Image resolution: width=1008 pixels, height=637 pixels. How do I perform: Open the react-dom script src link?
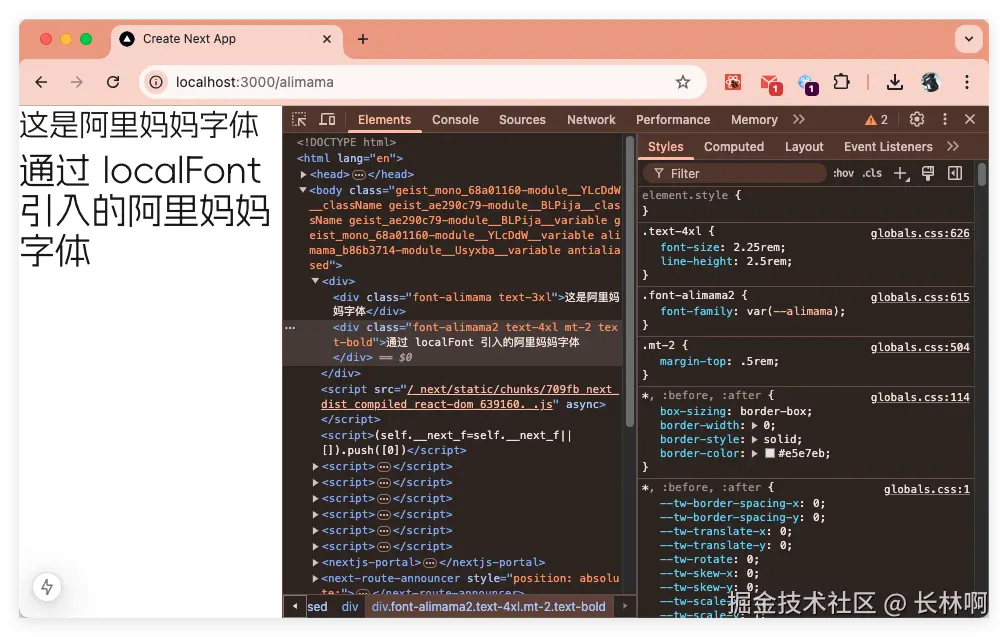coord(469,397)
